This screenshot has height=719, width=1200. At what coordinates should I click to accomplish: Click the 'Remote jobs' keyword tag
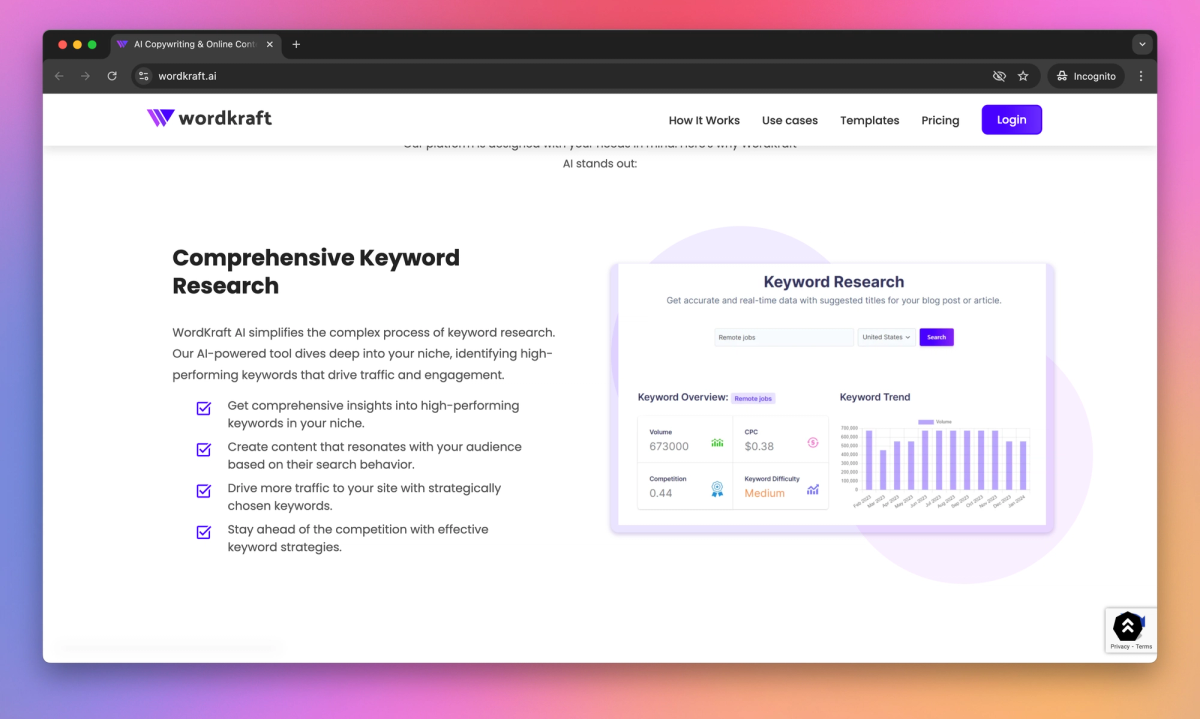click(753, 398)
